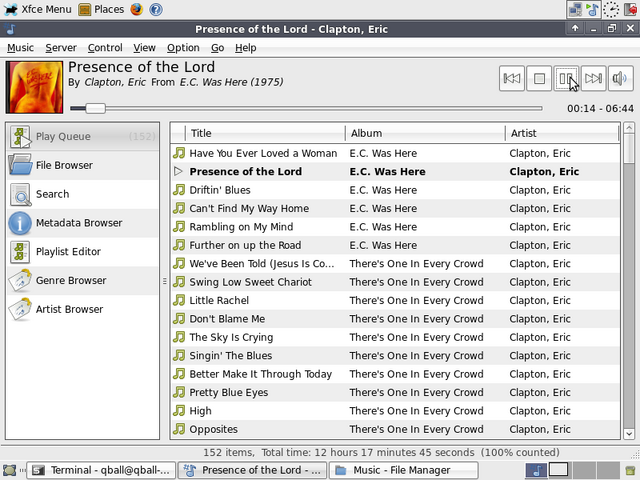
Task: Switch to the Music - File Manager window
Action: coord(404,470)
